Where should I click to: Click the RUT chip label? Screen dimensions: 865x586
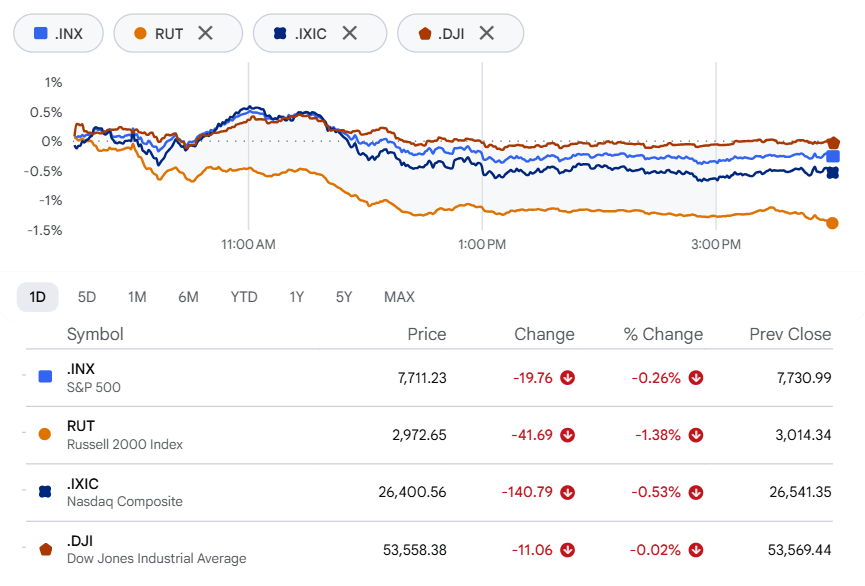pos(169,34)
